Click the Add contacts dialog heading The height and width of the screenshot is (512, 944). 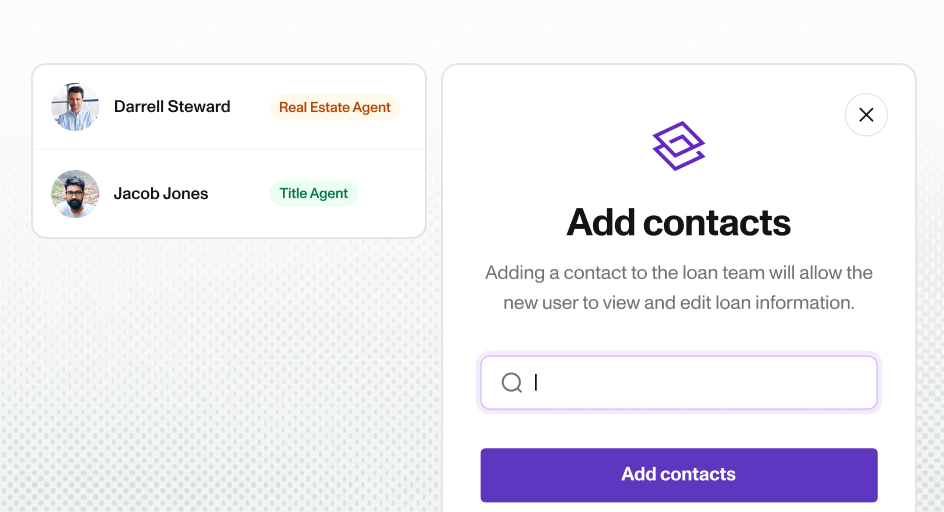[678, 222]
